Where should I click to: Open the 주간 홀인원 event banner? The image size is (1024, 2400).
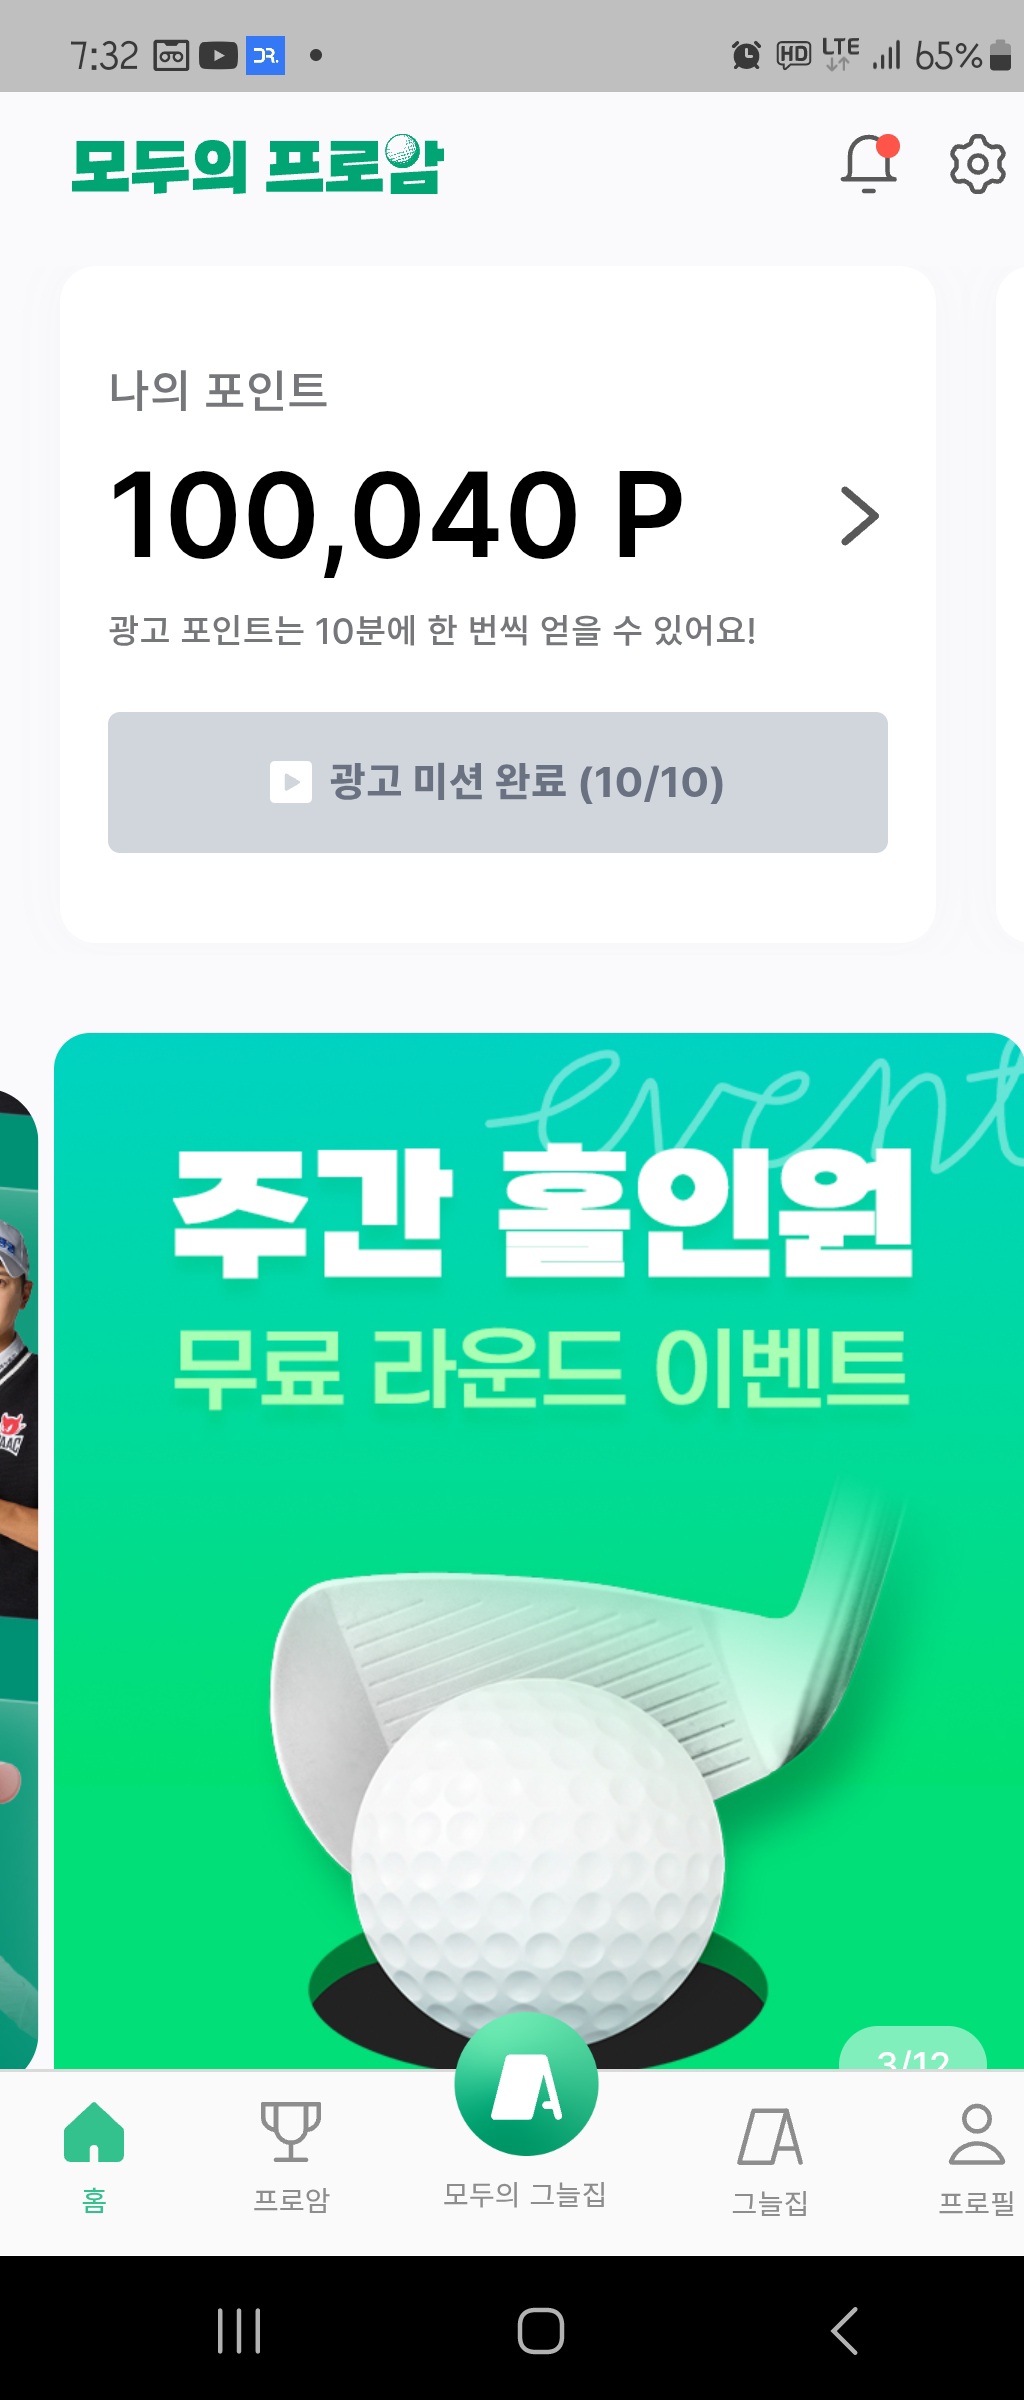pyautogui.click(x=539, y=1550)
